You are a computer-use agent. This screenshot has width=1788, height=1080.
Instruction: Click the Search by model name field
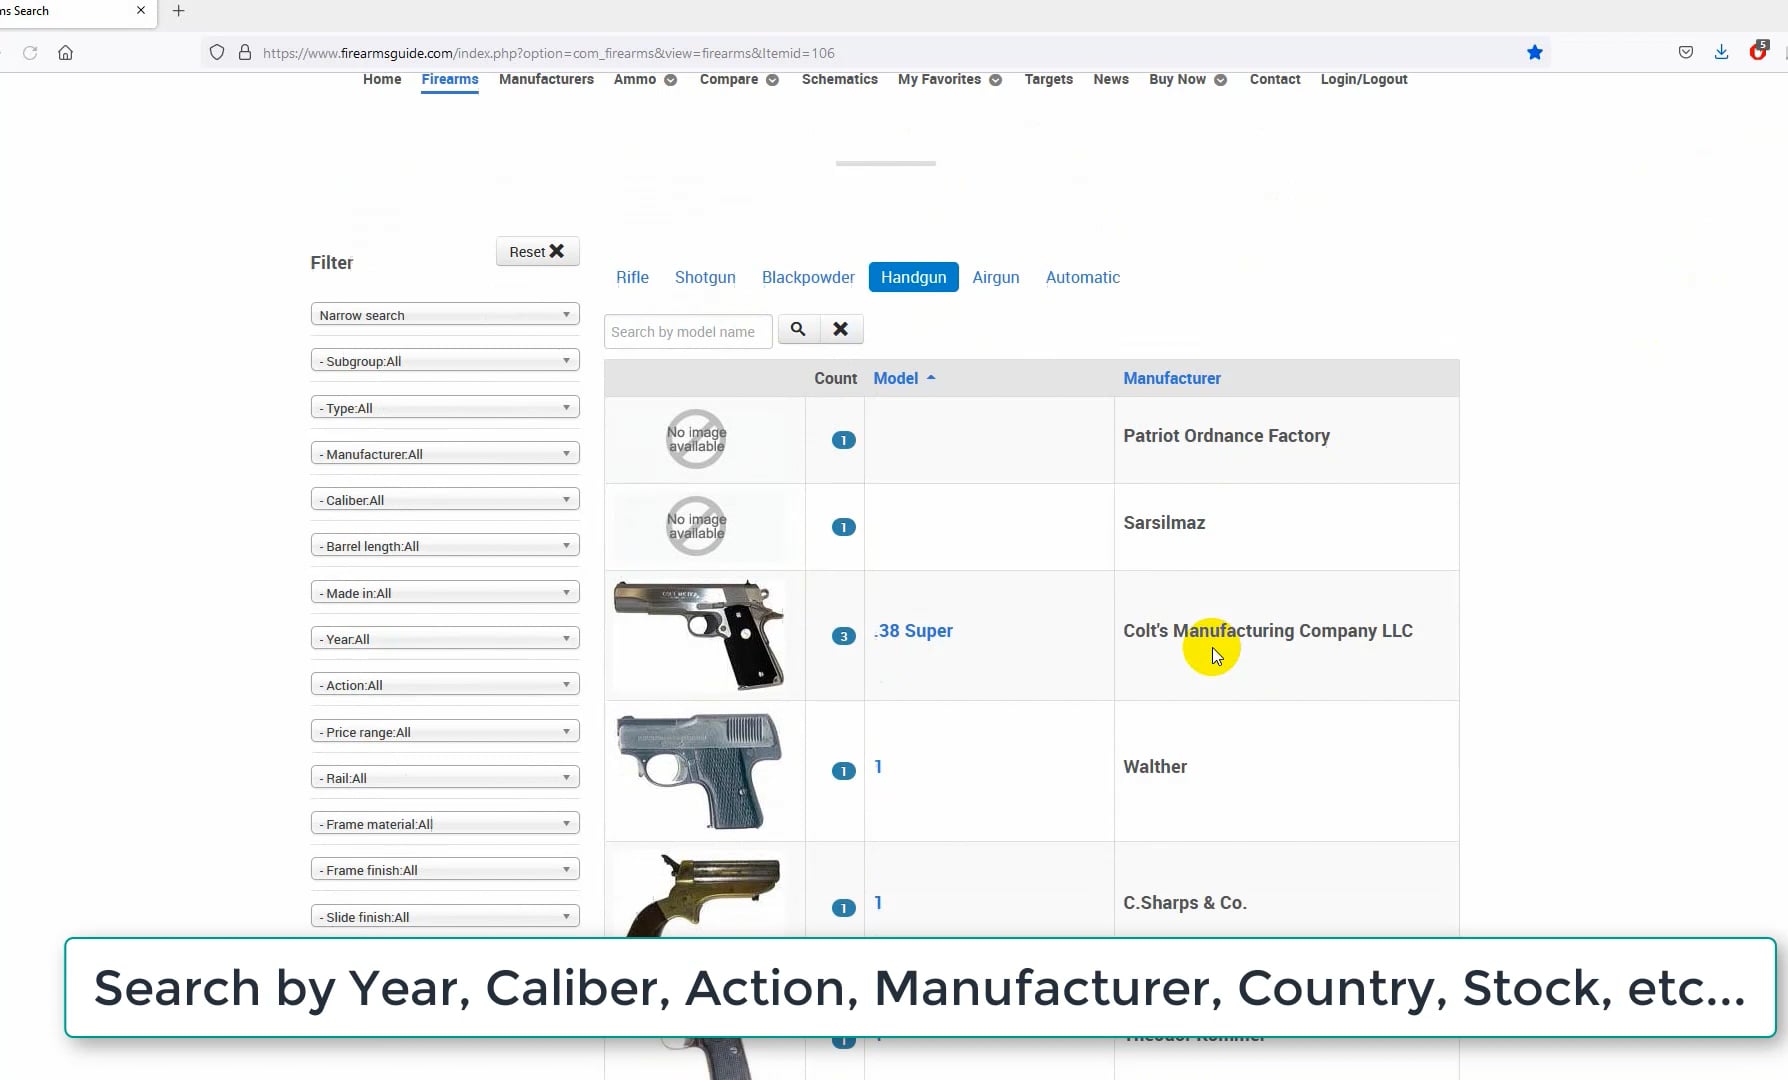[688, 332]
